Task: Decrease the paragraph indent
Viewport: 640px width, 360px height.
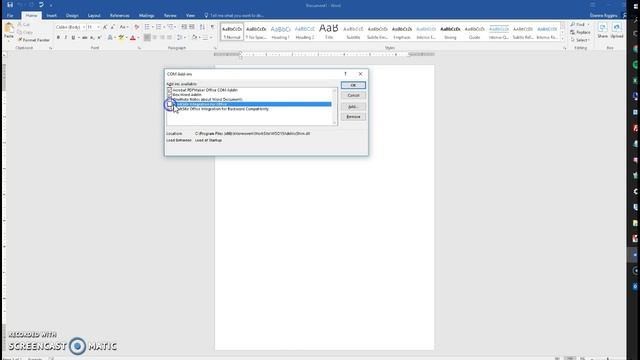Action: (x=184, y=27)
